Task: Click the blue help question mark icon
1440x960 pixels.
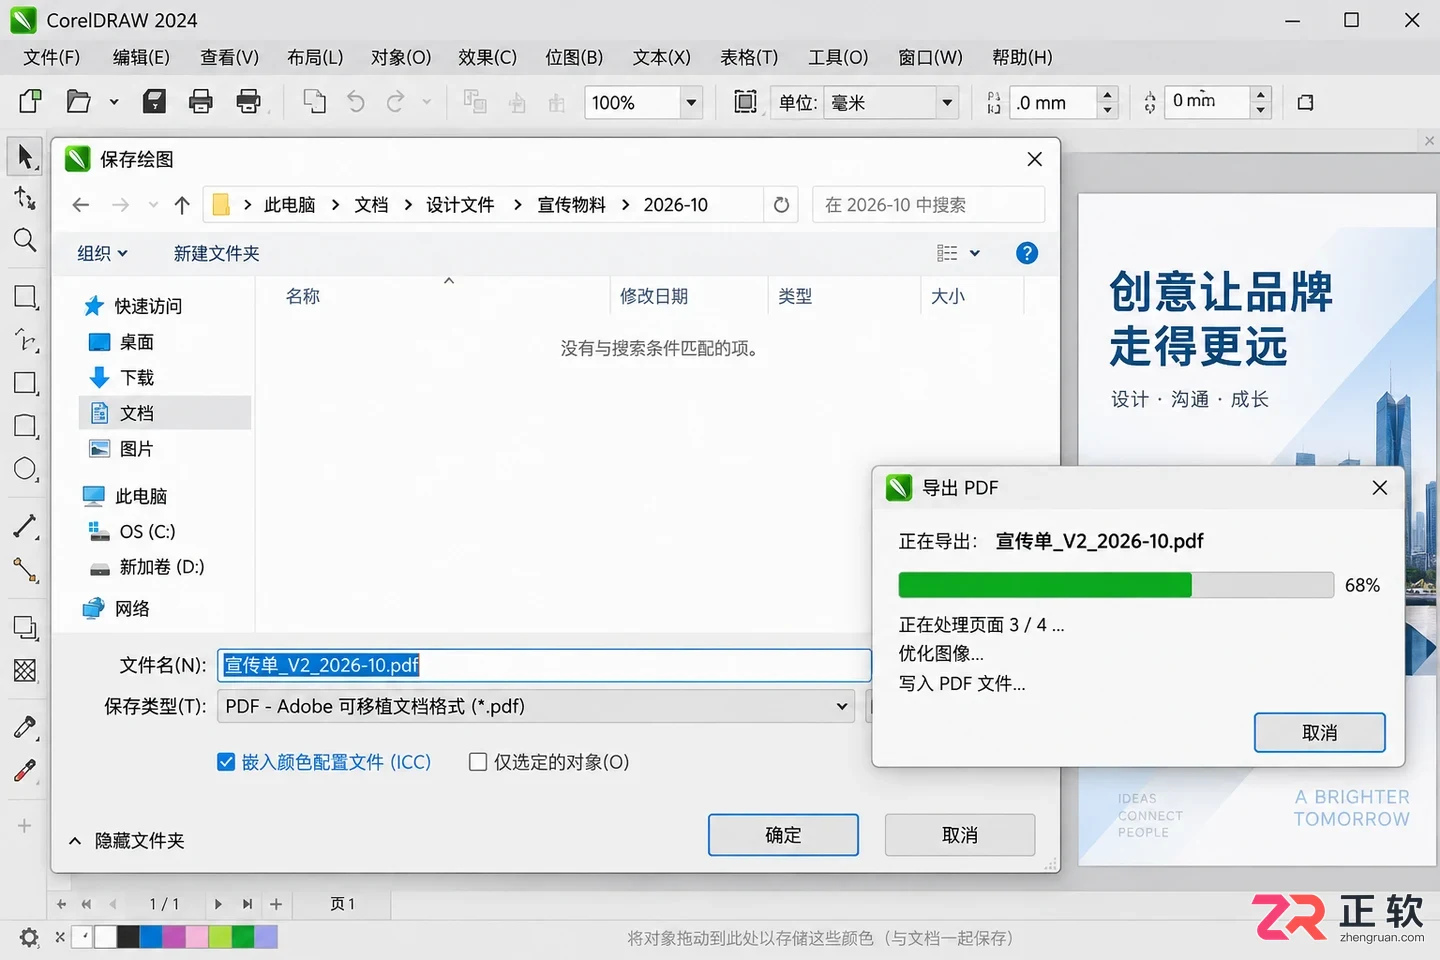Action: click(1026, 253)
